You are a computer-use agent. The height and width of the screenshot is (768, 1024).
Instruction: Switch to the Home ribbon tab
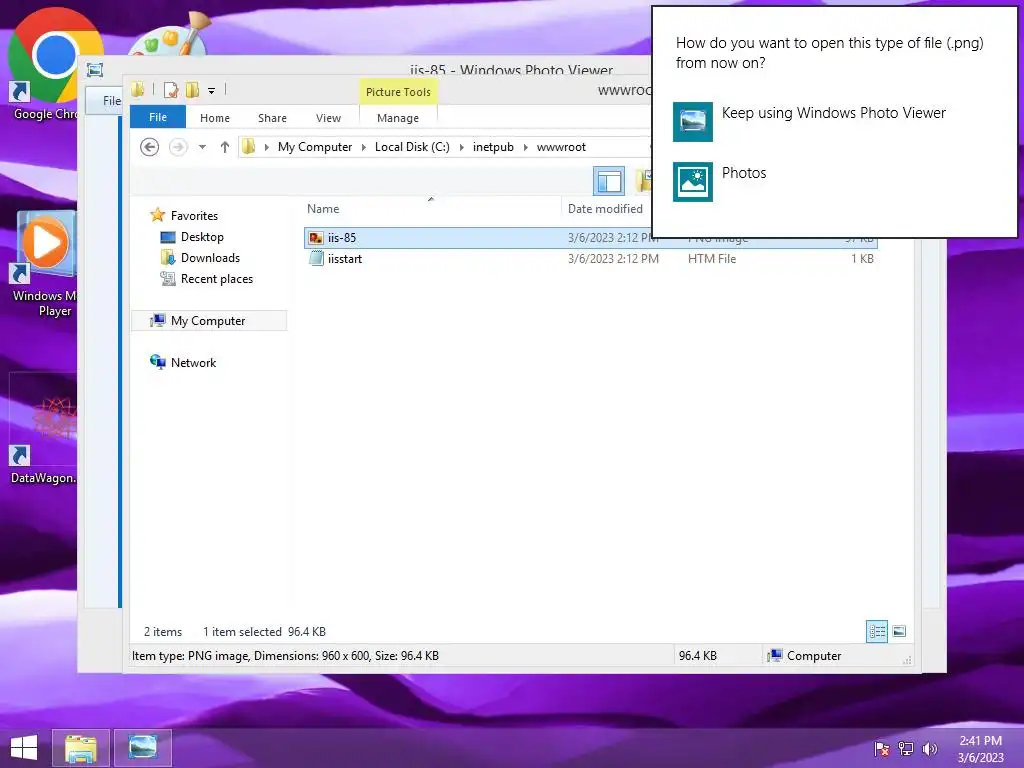(215, 118)
